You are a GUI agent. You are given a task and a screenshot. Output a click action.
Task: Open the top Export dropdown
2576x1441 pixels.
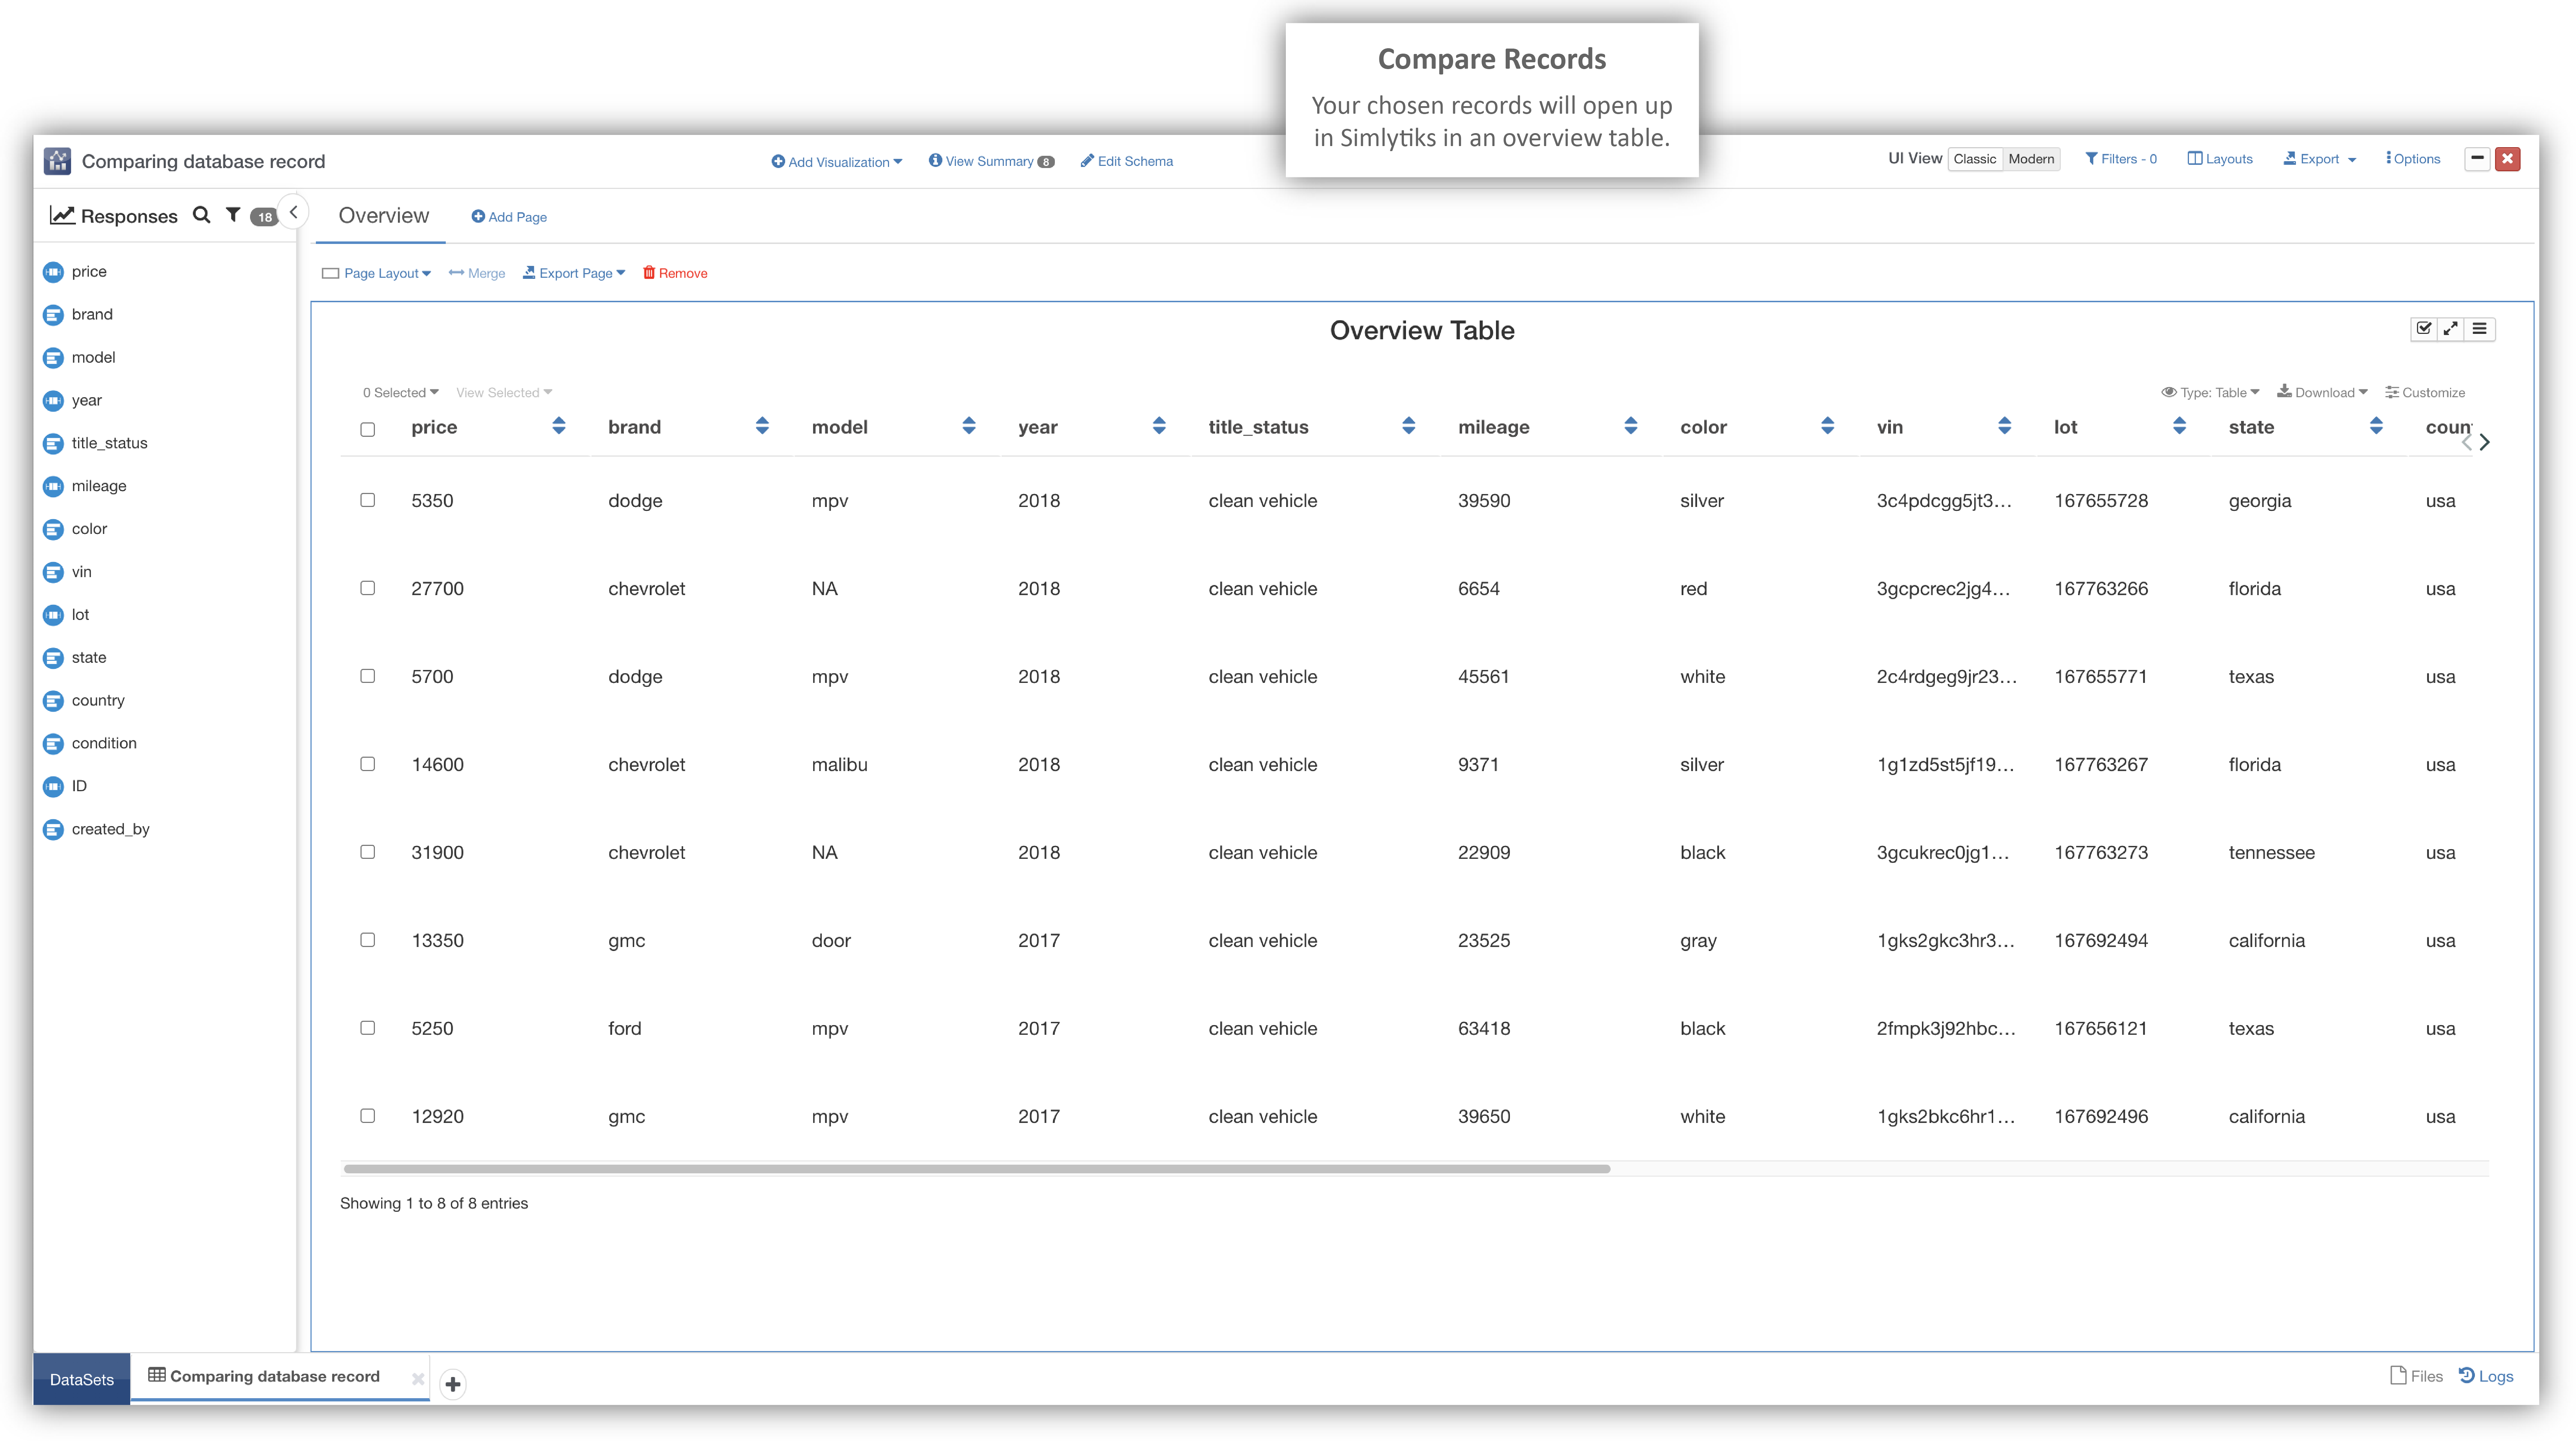2319,159
